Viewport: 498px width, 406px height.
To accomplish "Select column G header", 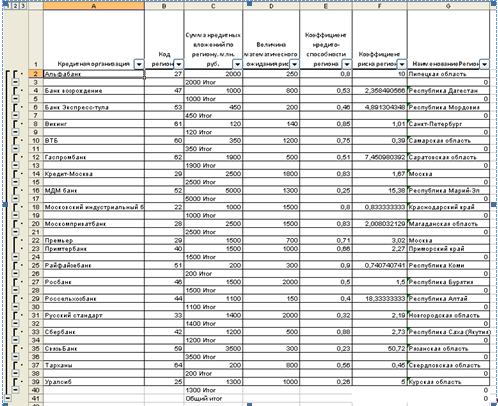I will pyautogui.click(x=448, y=6).
